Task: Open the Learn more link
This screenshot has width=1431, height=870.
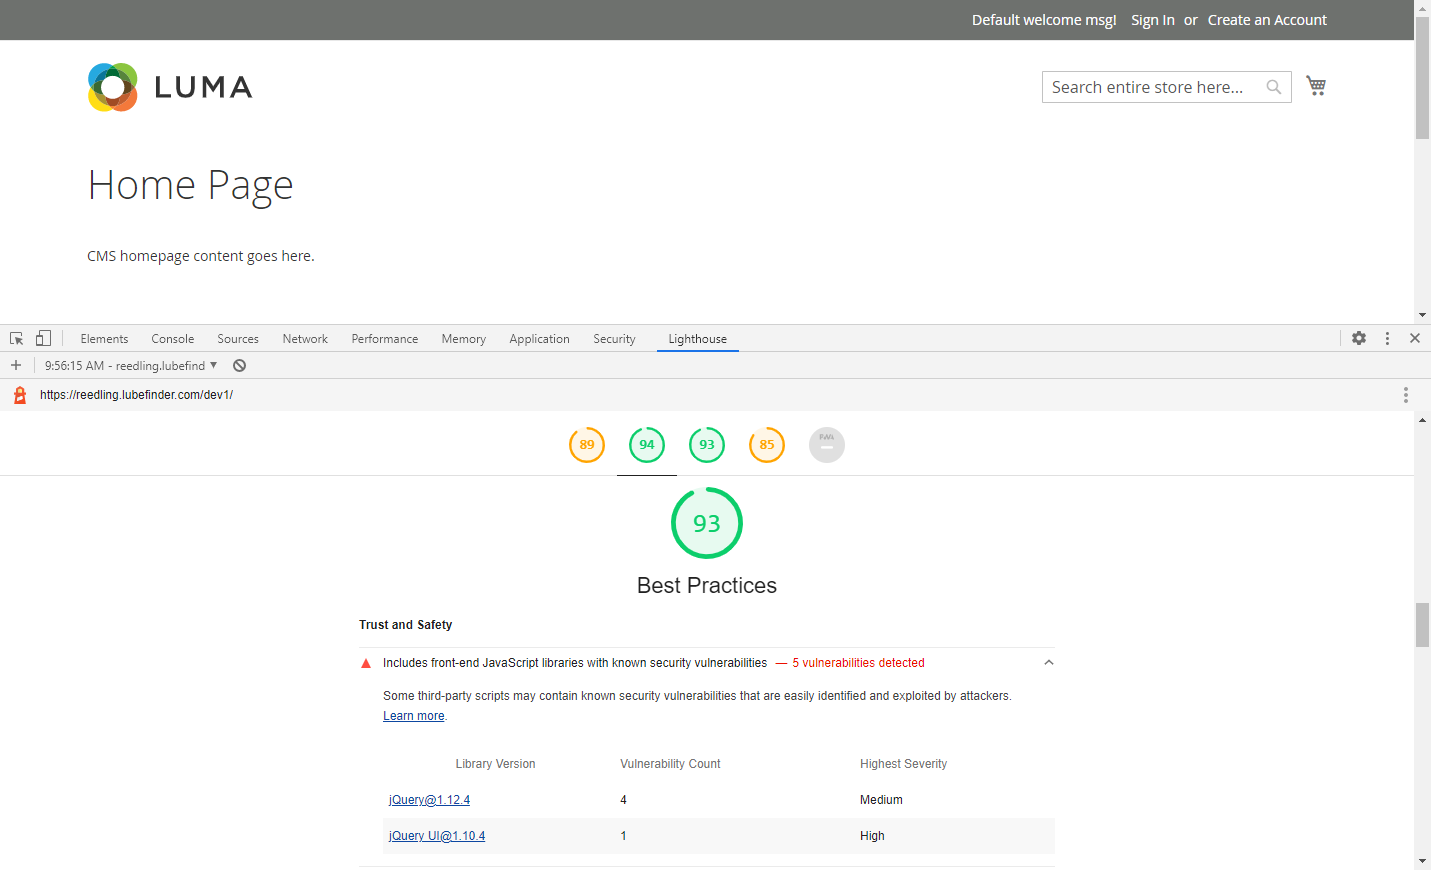Action: point(414,716)
